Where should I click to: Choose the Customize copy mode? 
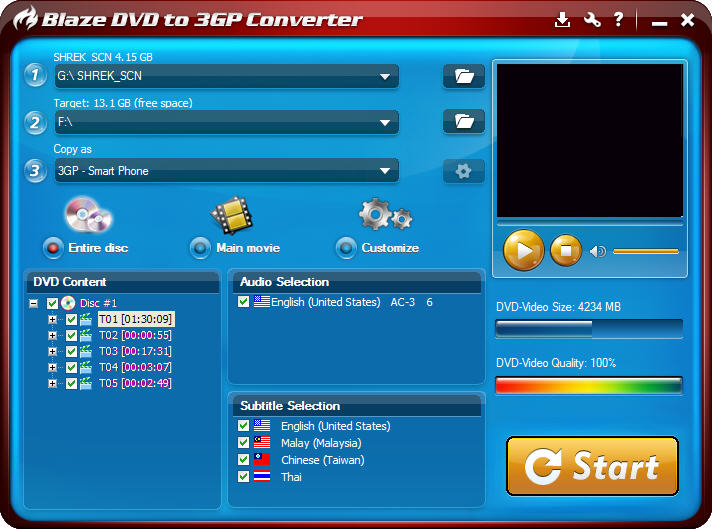[346, 248]
